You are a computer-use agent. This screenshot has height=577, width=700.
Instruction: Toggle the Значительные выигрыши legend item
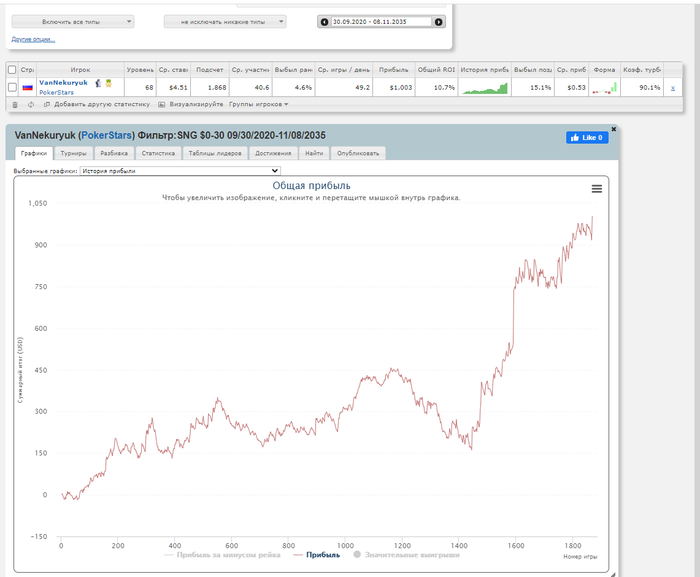[x=406, y=555]
